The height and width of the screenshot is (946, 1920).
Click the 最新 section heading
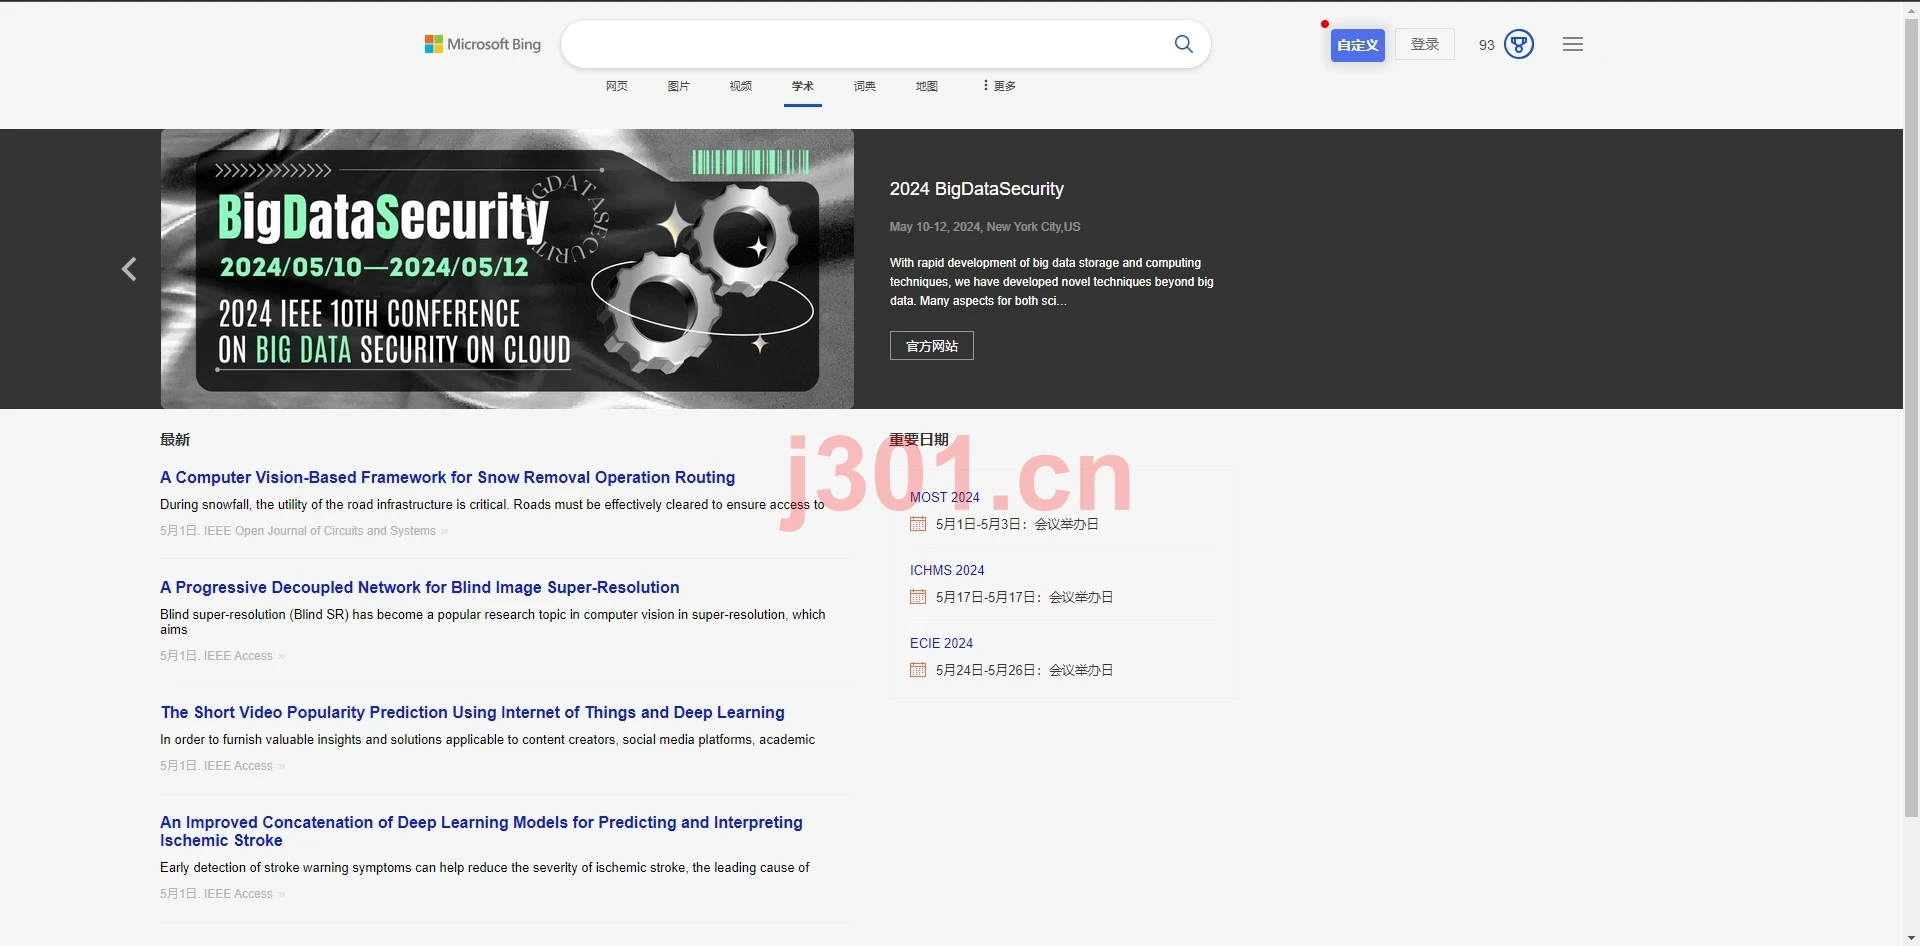[175, 440]
